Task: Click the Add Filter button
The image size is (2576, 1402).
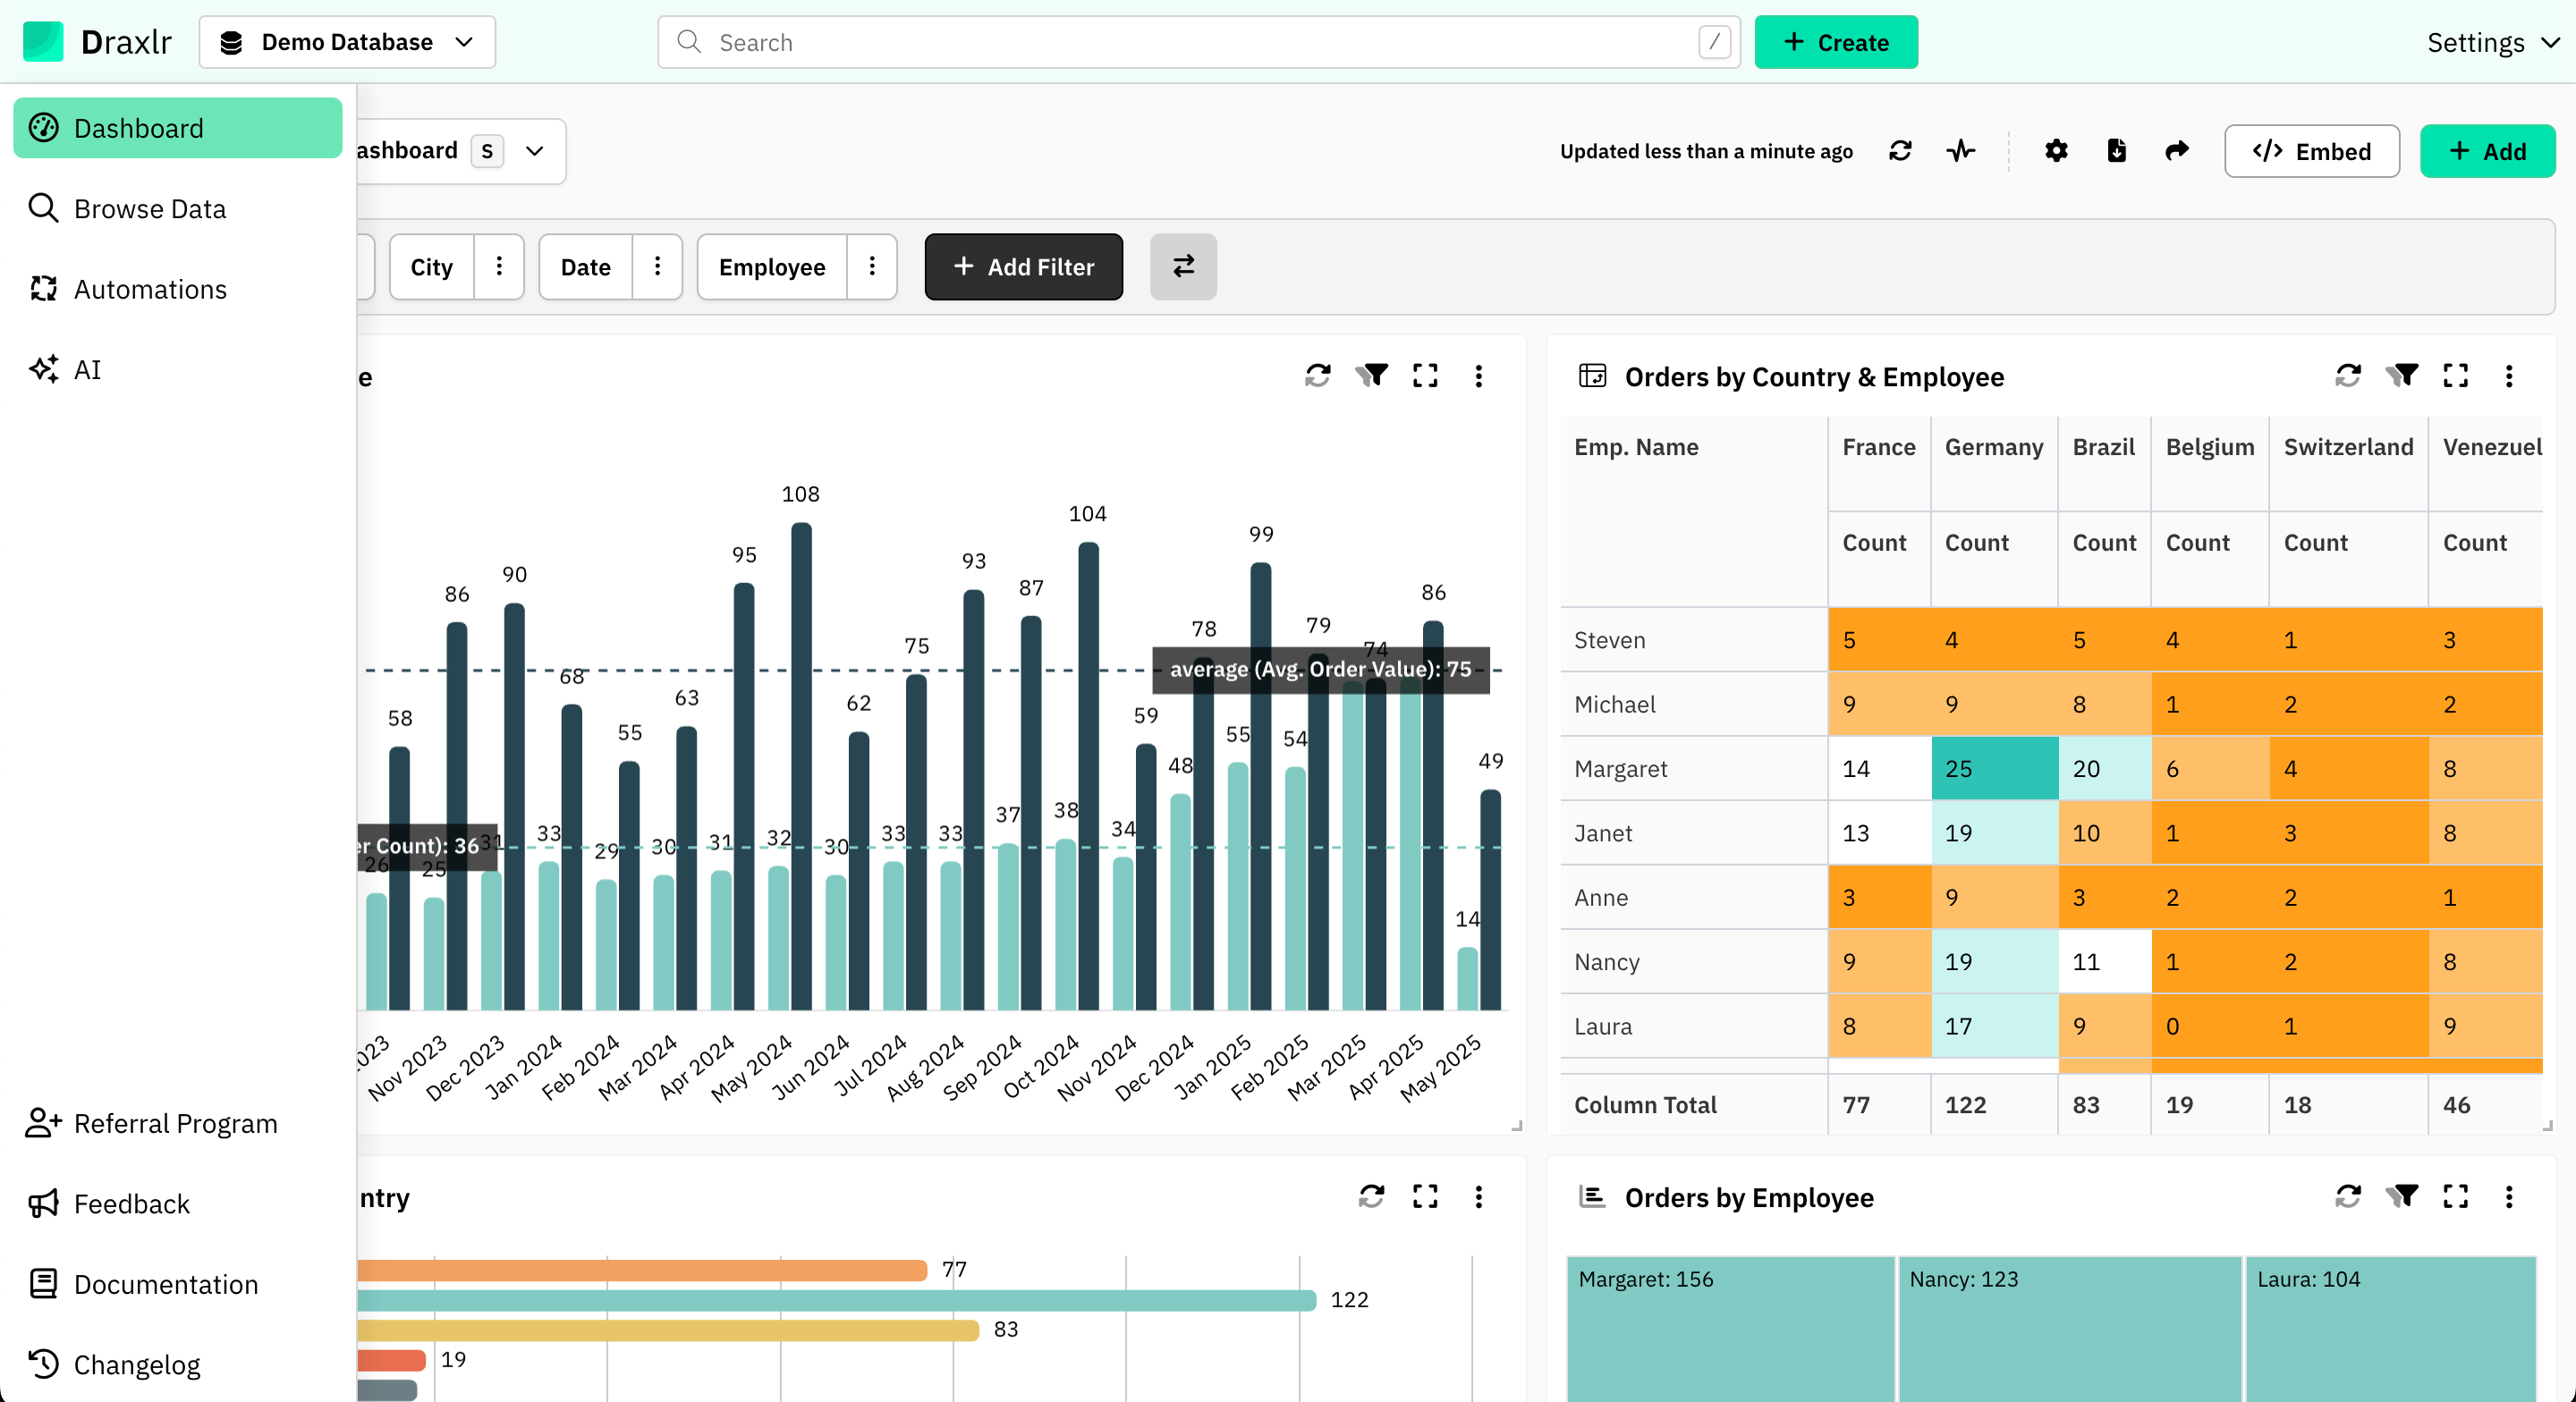Action: coord(1024,266)
